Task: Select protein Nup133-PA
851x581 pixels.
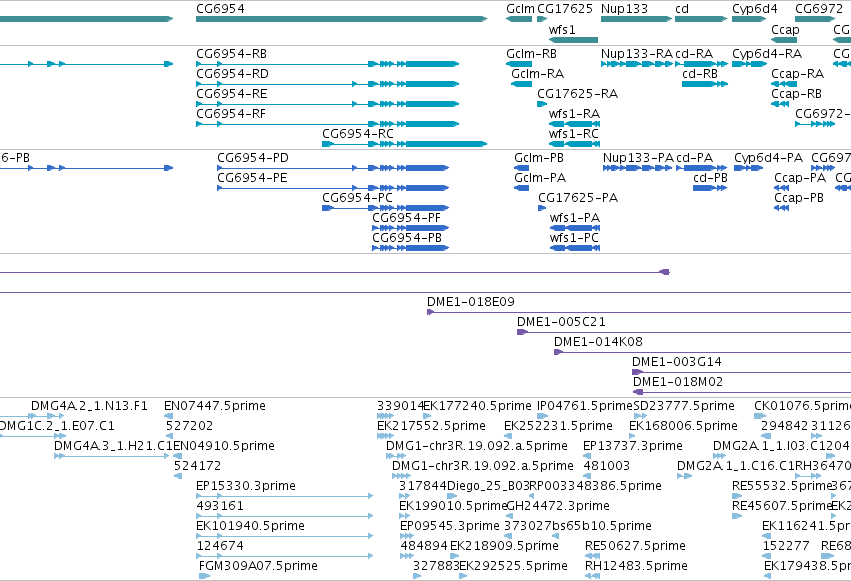Action: tap(637, 168)
